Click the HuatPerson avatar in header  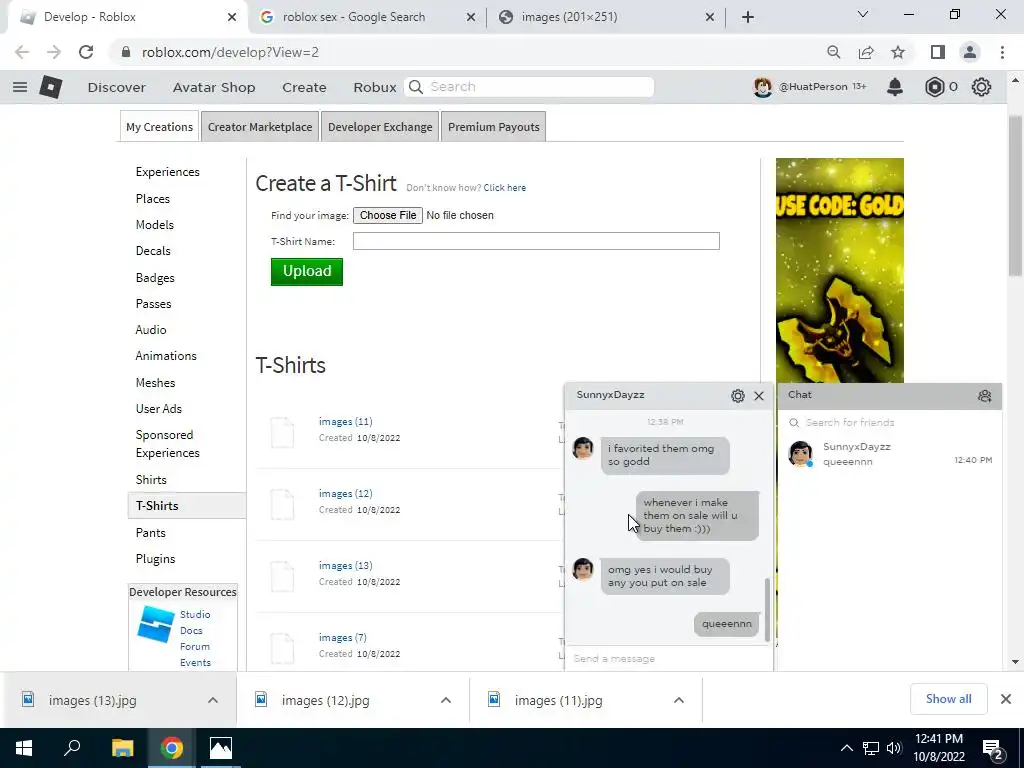762,87
